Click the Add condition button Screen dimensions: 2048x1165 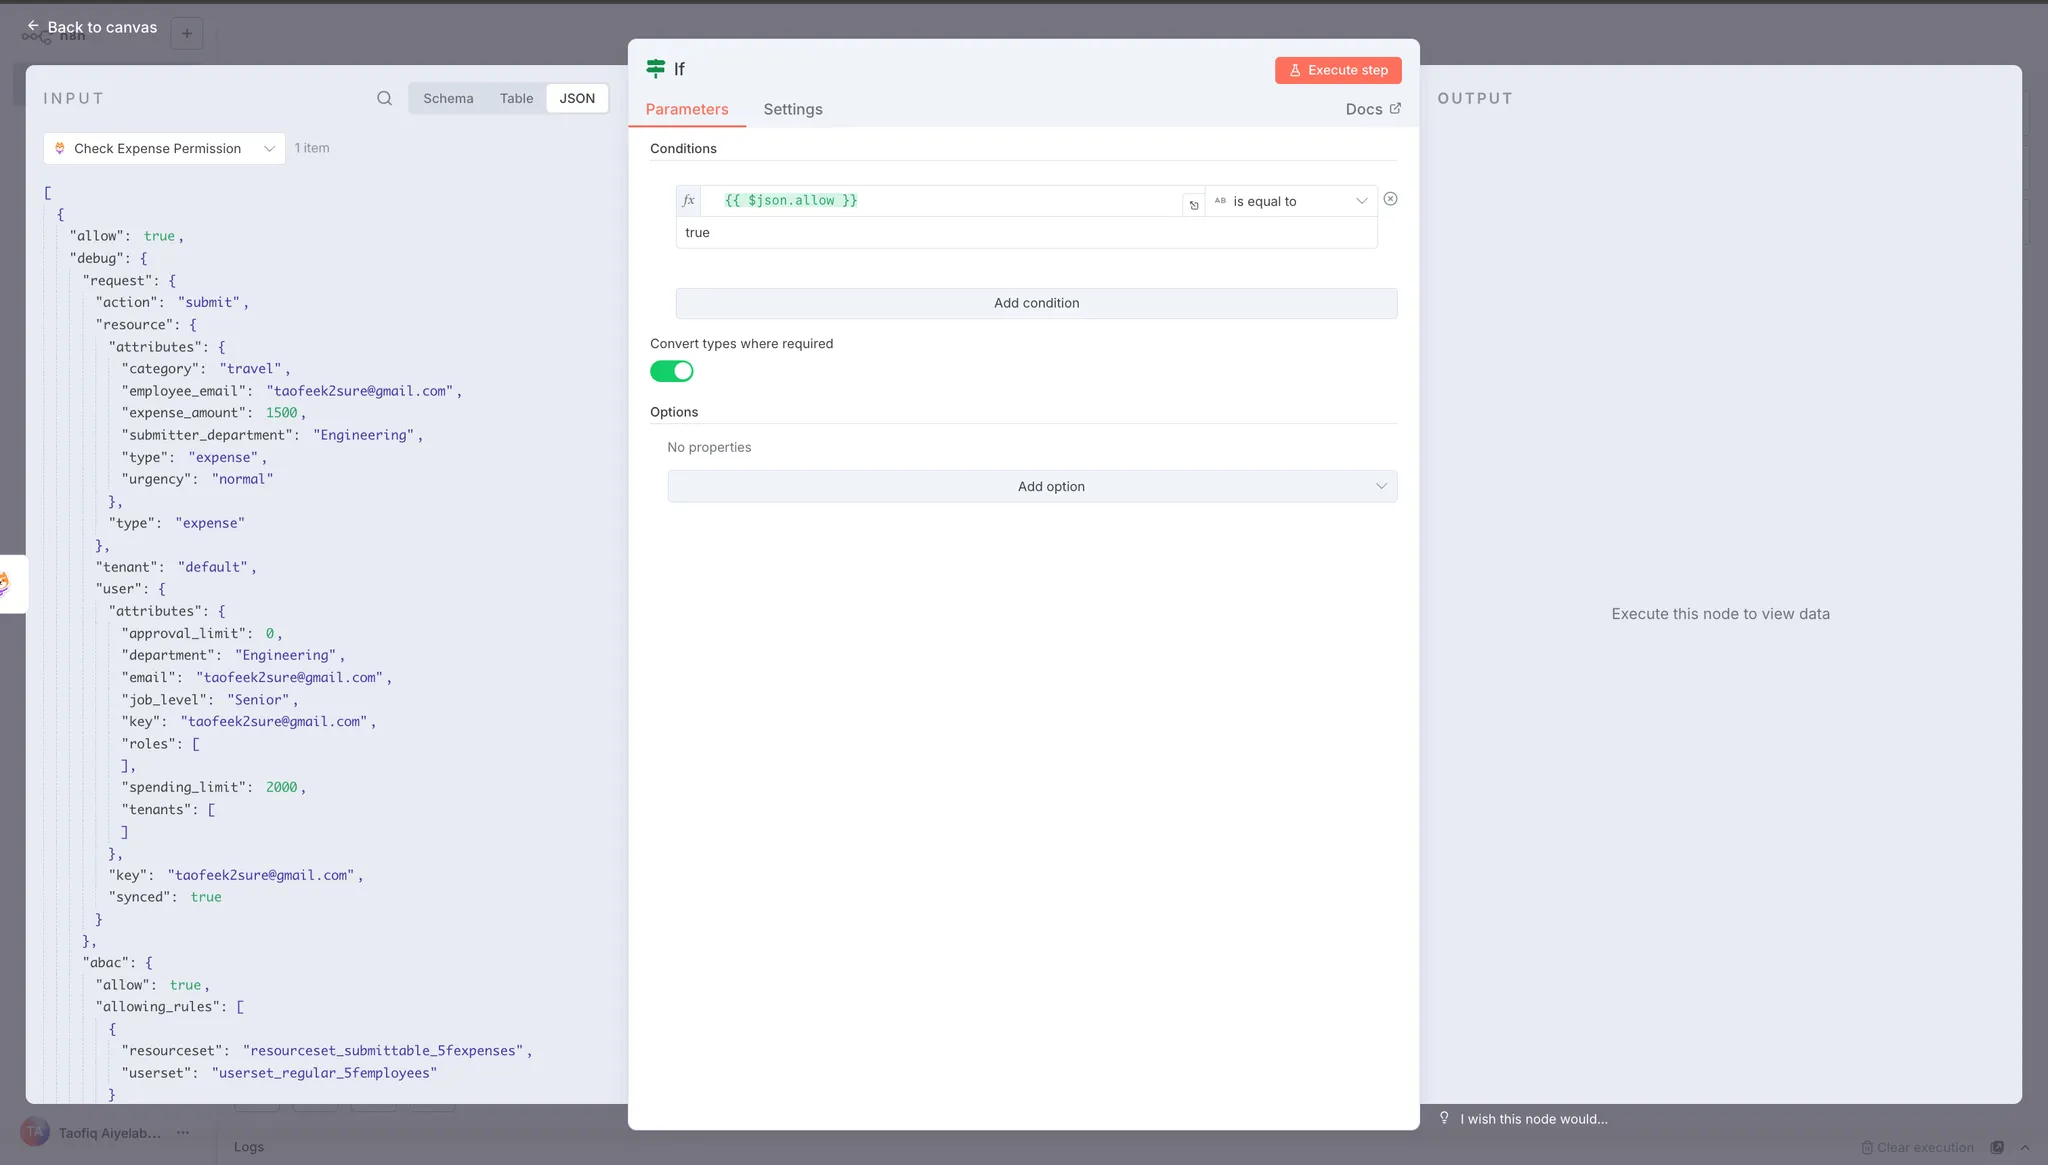[1036, 303]
